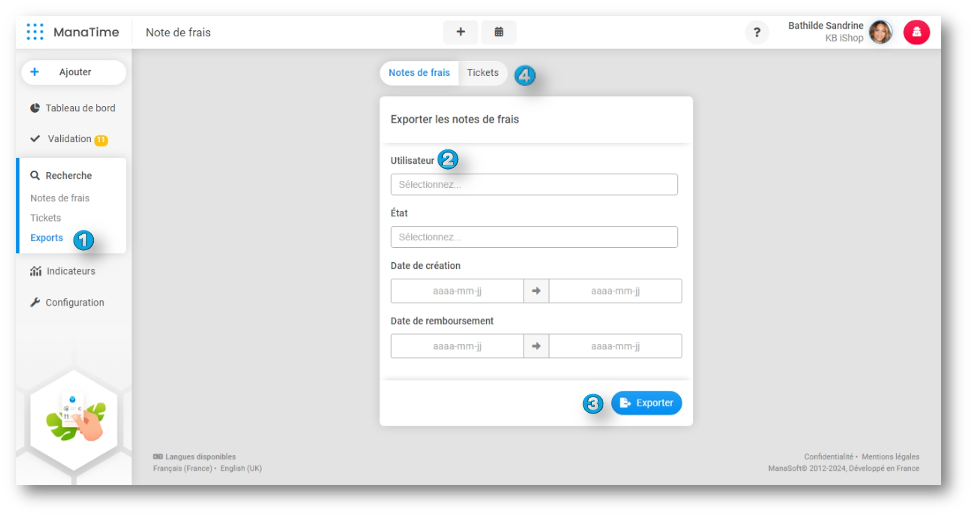Click Bathilde Sandrine's profile picture
This screenshot has height=516, width=972.
(x=880, y=33)
